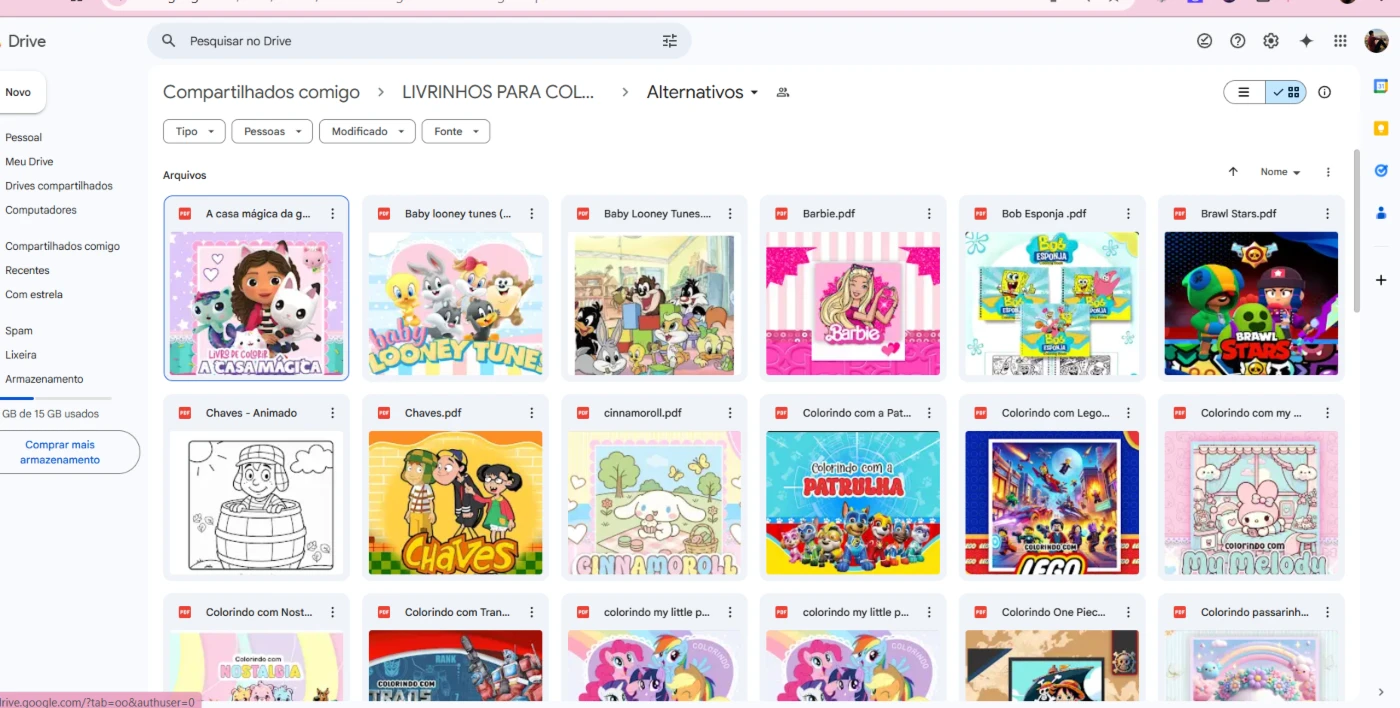Image resolution: width=1400 pixels, height=708 pixels.
Task: Open Drives compartilhados in the sidebar
Action: [x=59, y=186]
